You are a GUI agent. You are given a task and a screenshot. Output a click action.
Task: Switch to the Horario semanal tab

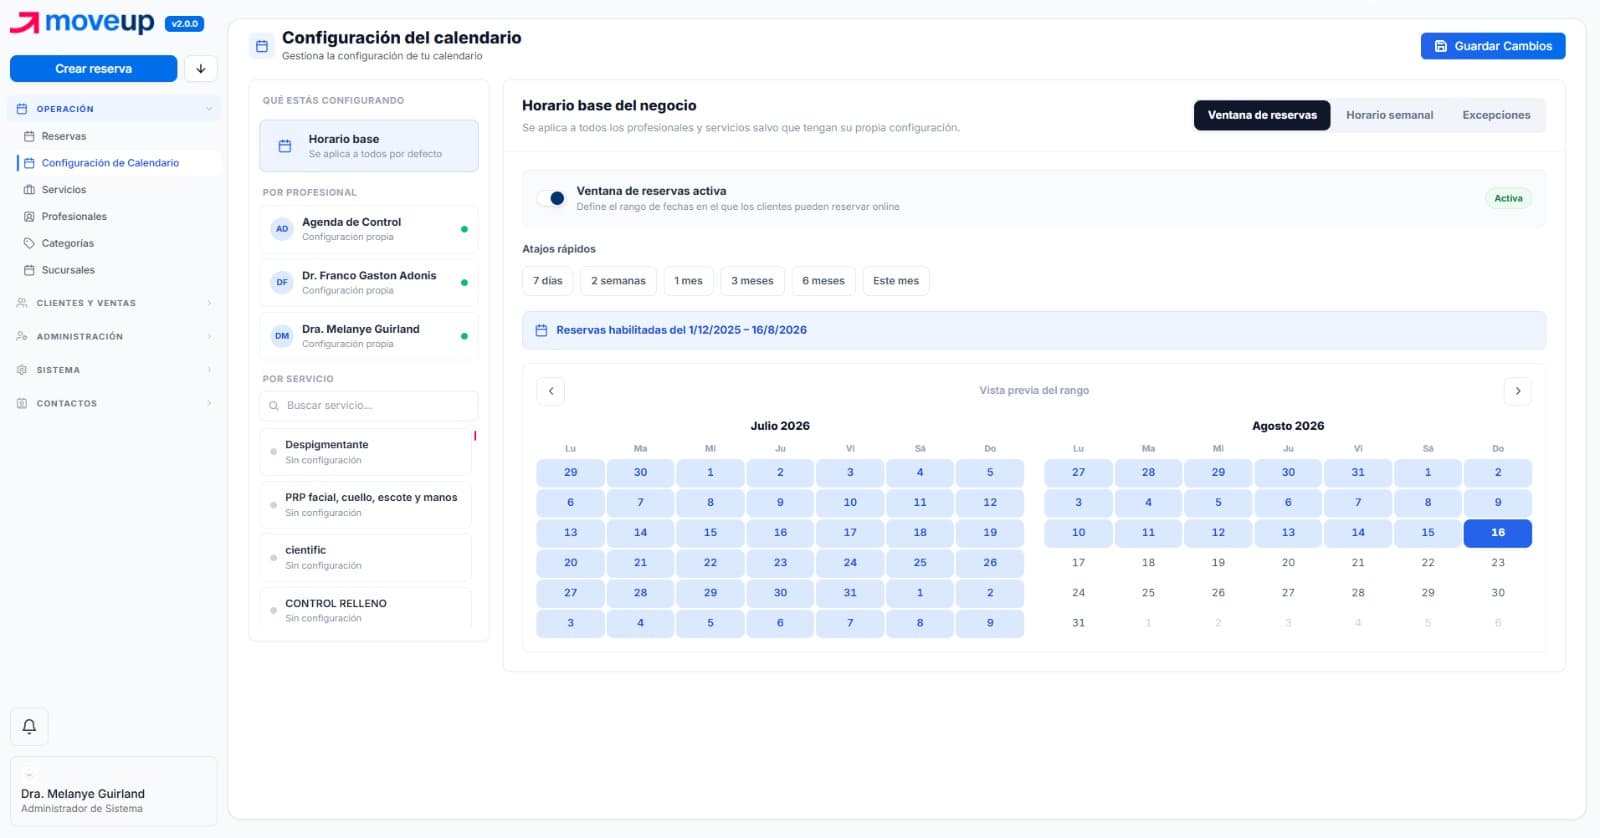1389,115
